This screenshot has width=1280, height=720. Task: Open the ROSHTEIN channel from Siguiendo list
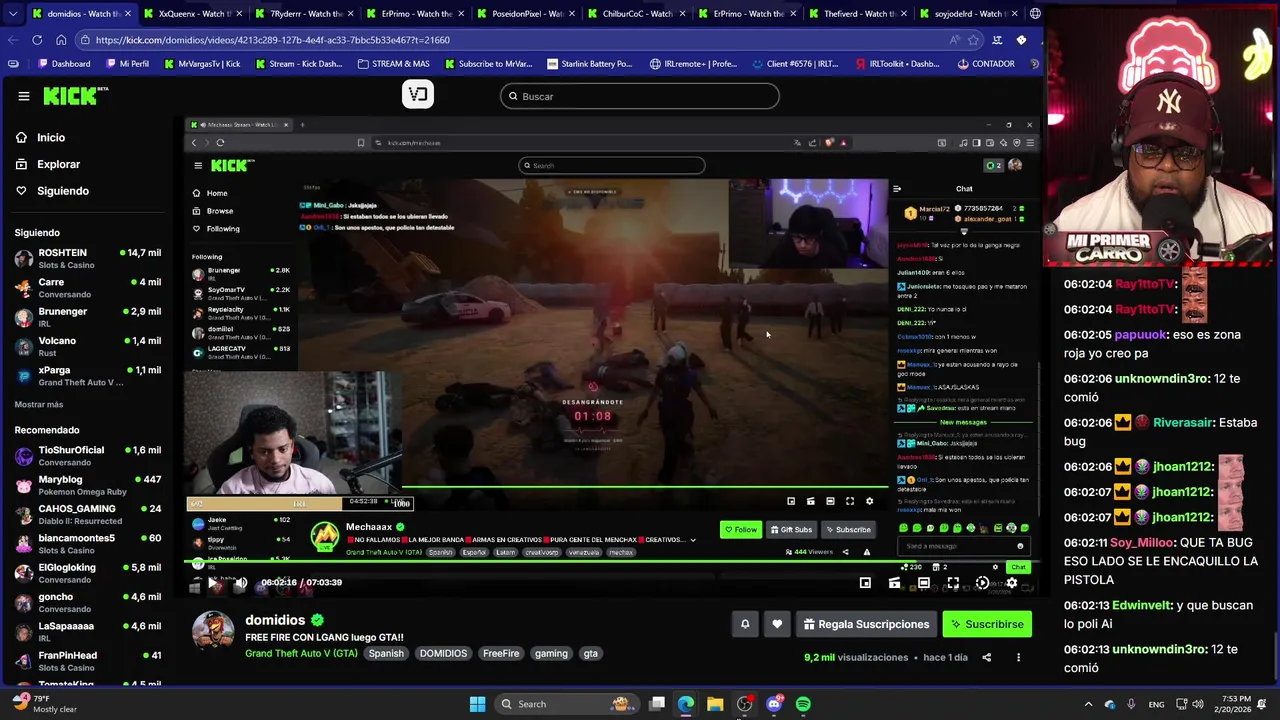point(88,259)
